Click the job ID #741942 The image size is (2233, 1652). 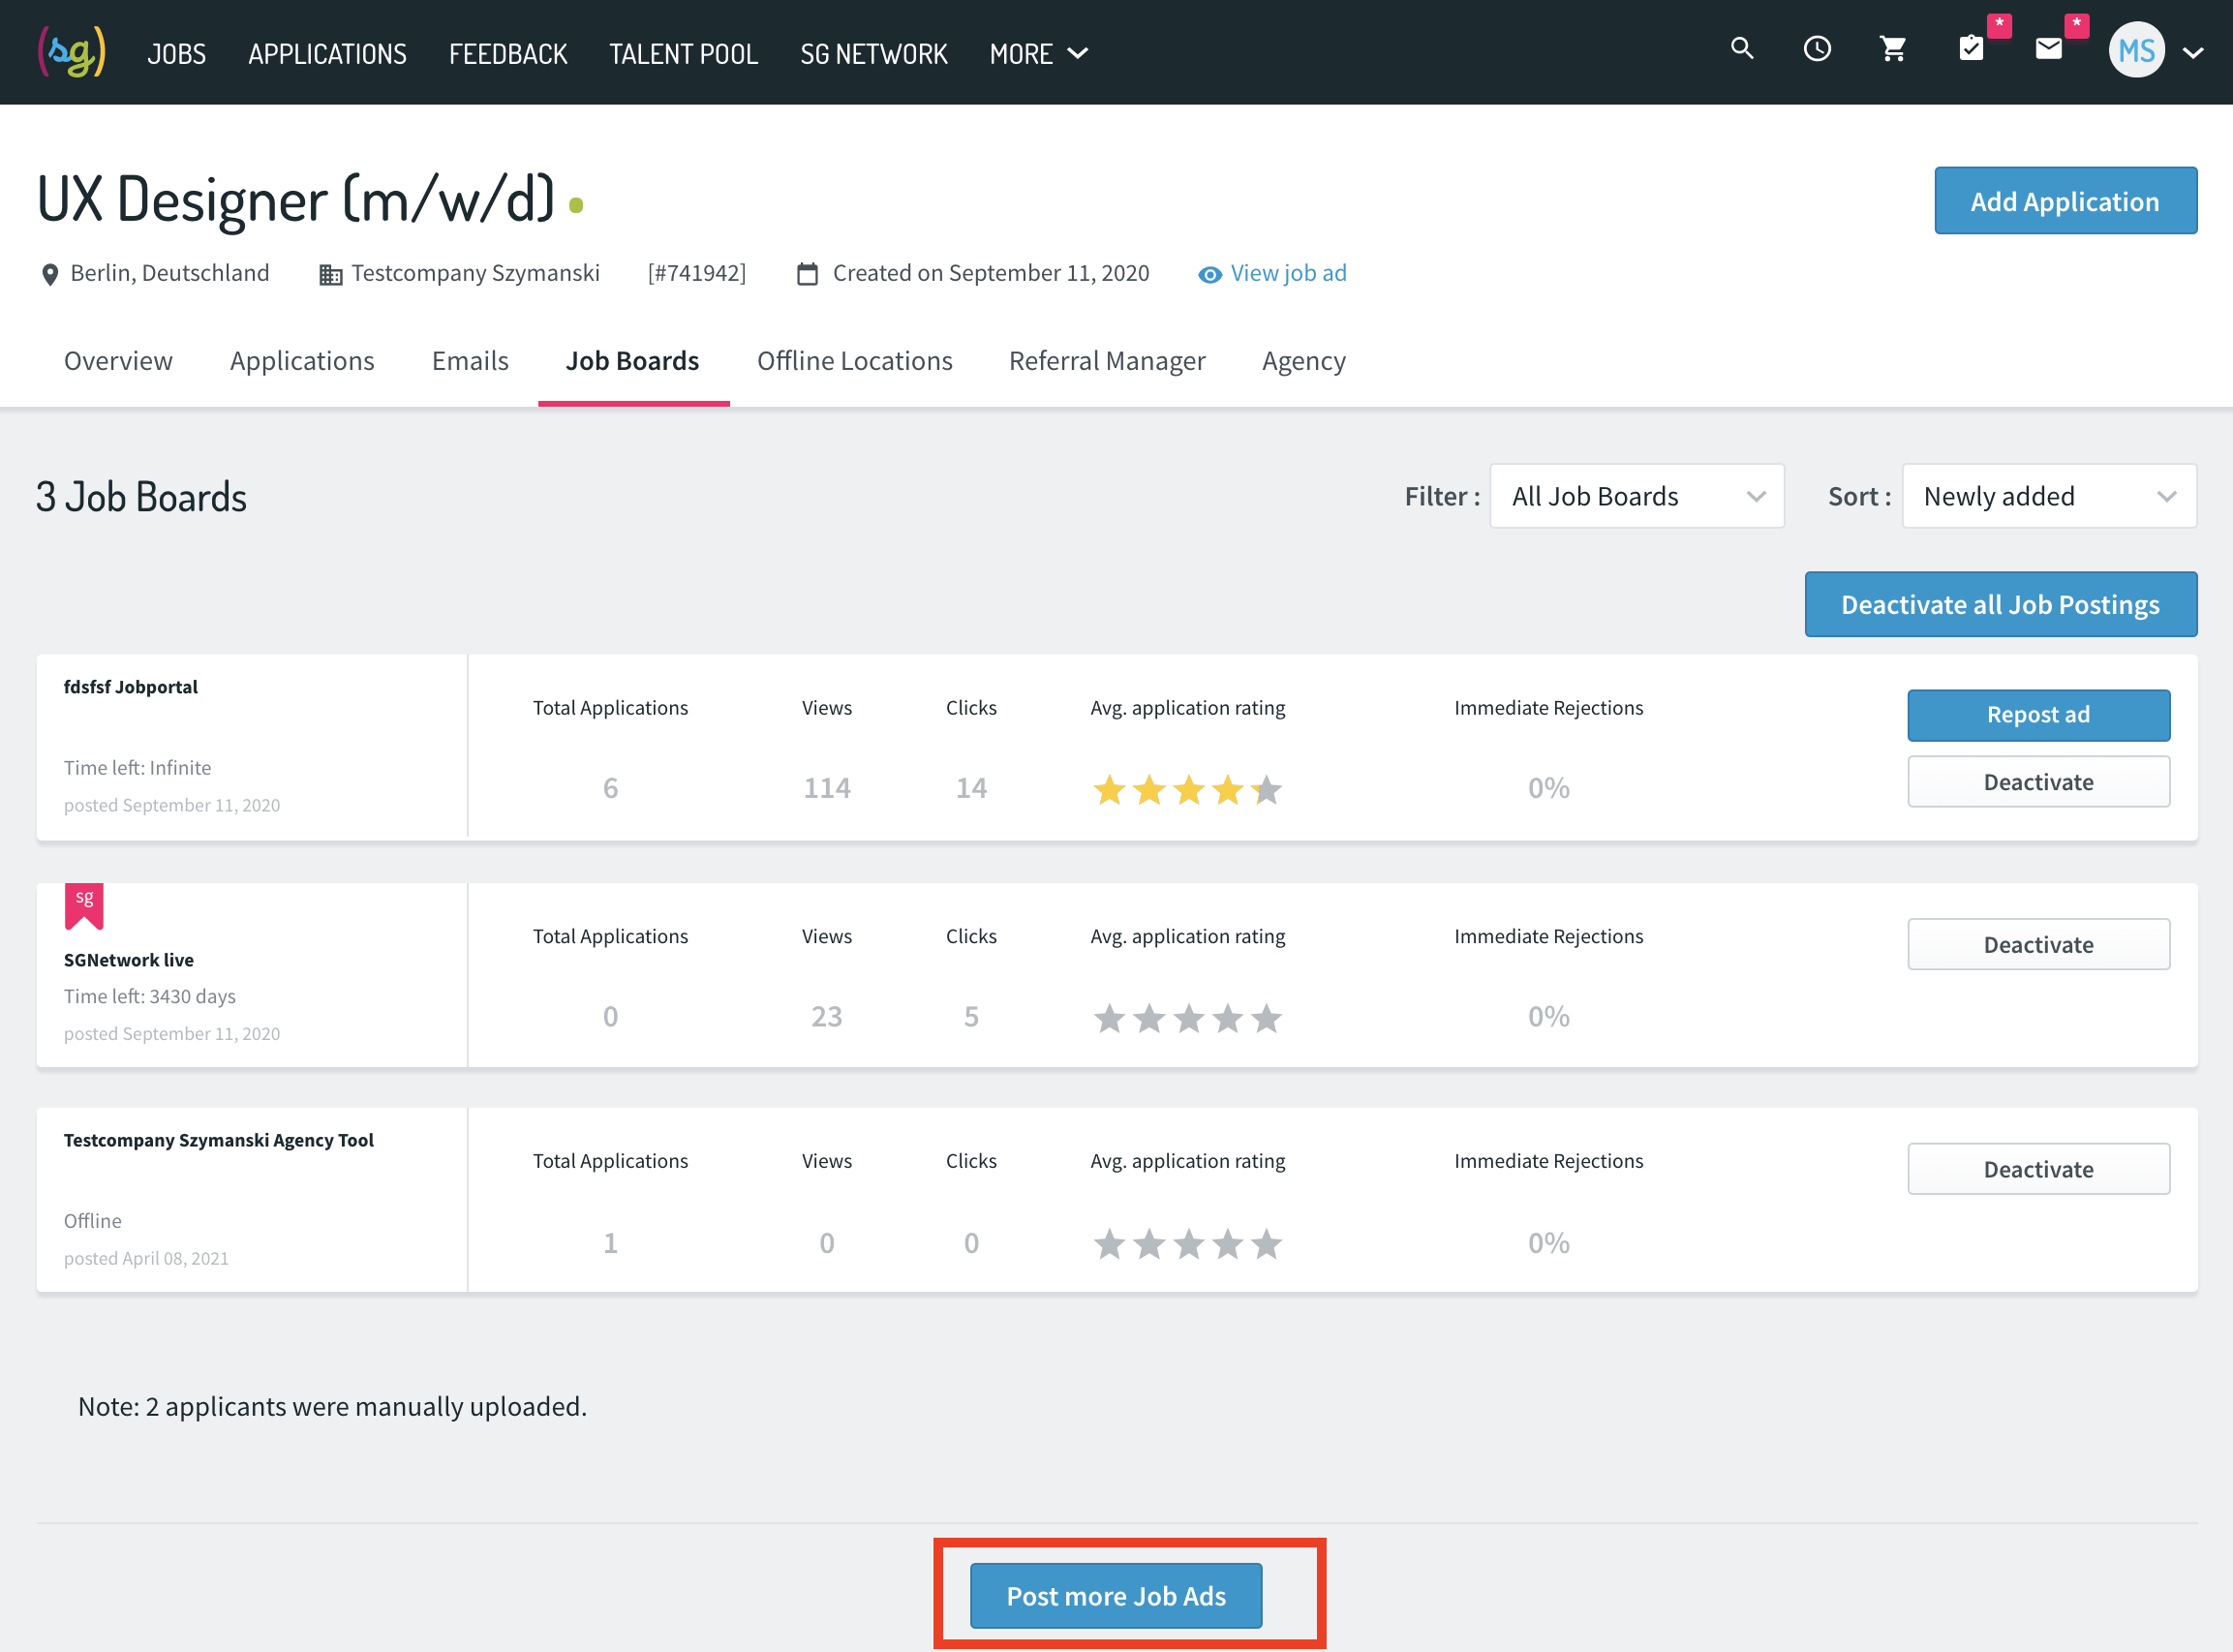(697, 273)
